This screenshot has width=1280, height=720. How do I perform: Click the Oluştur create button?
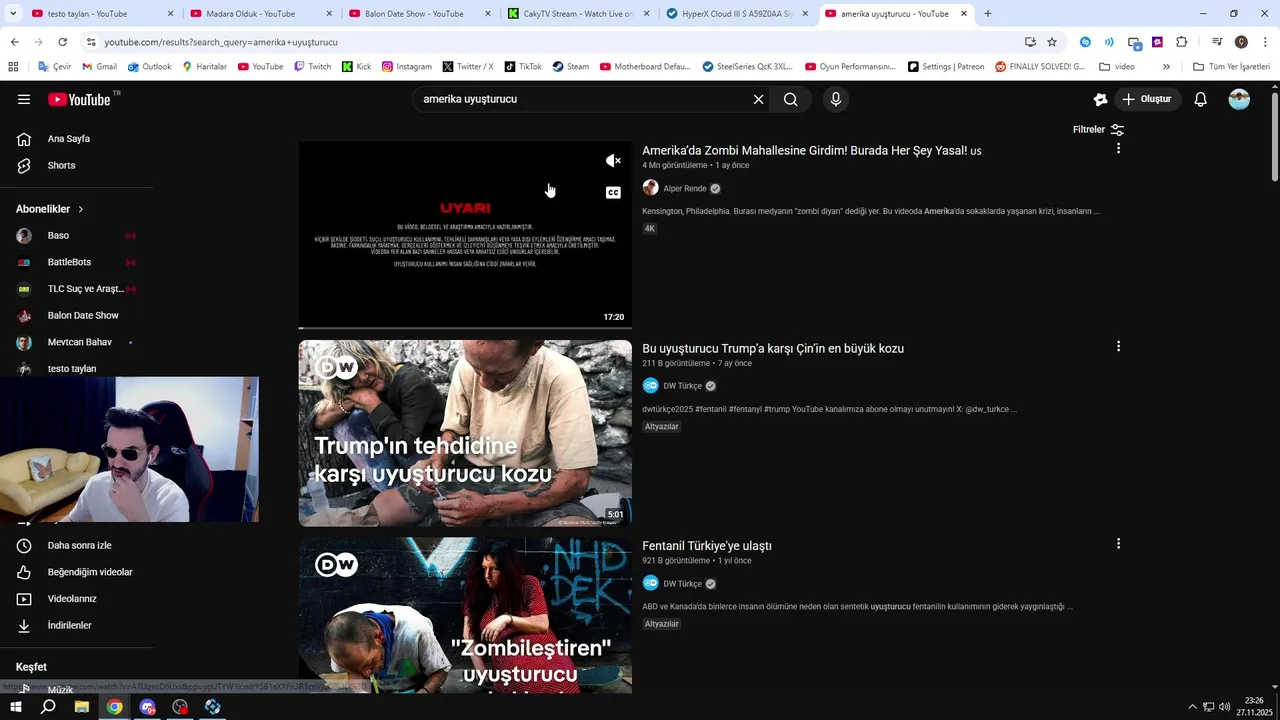1147,99
